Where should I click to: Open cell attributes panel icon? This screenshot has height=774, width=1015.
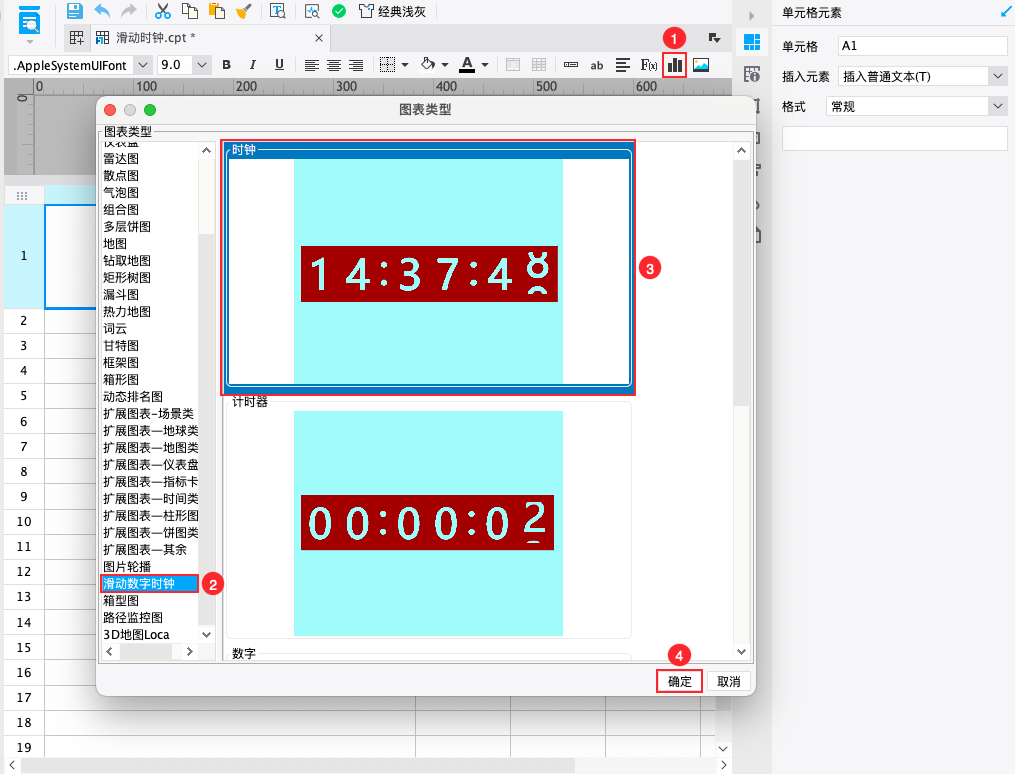752,74
